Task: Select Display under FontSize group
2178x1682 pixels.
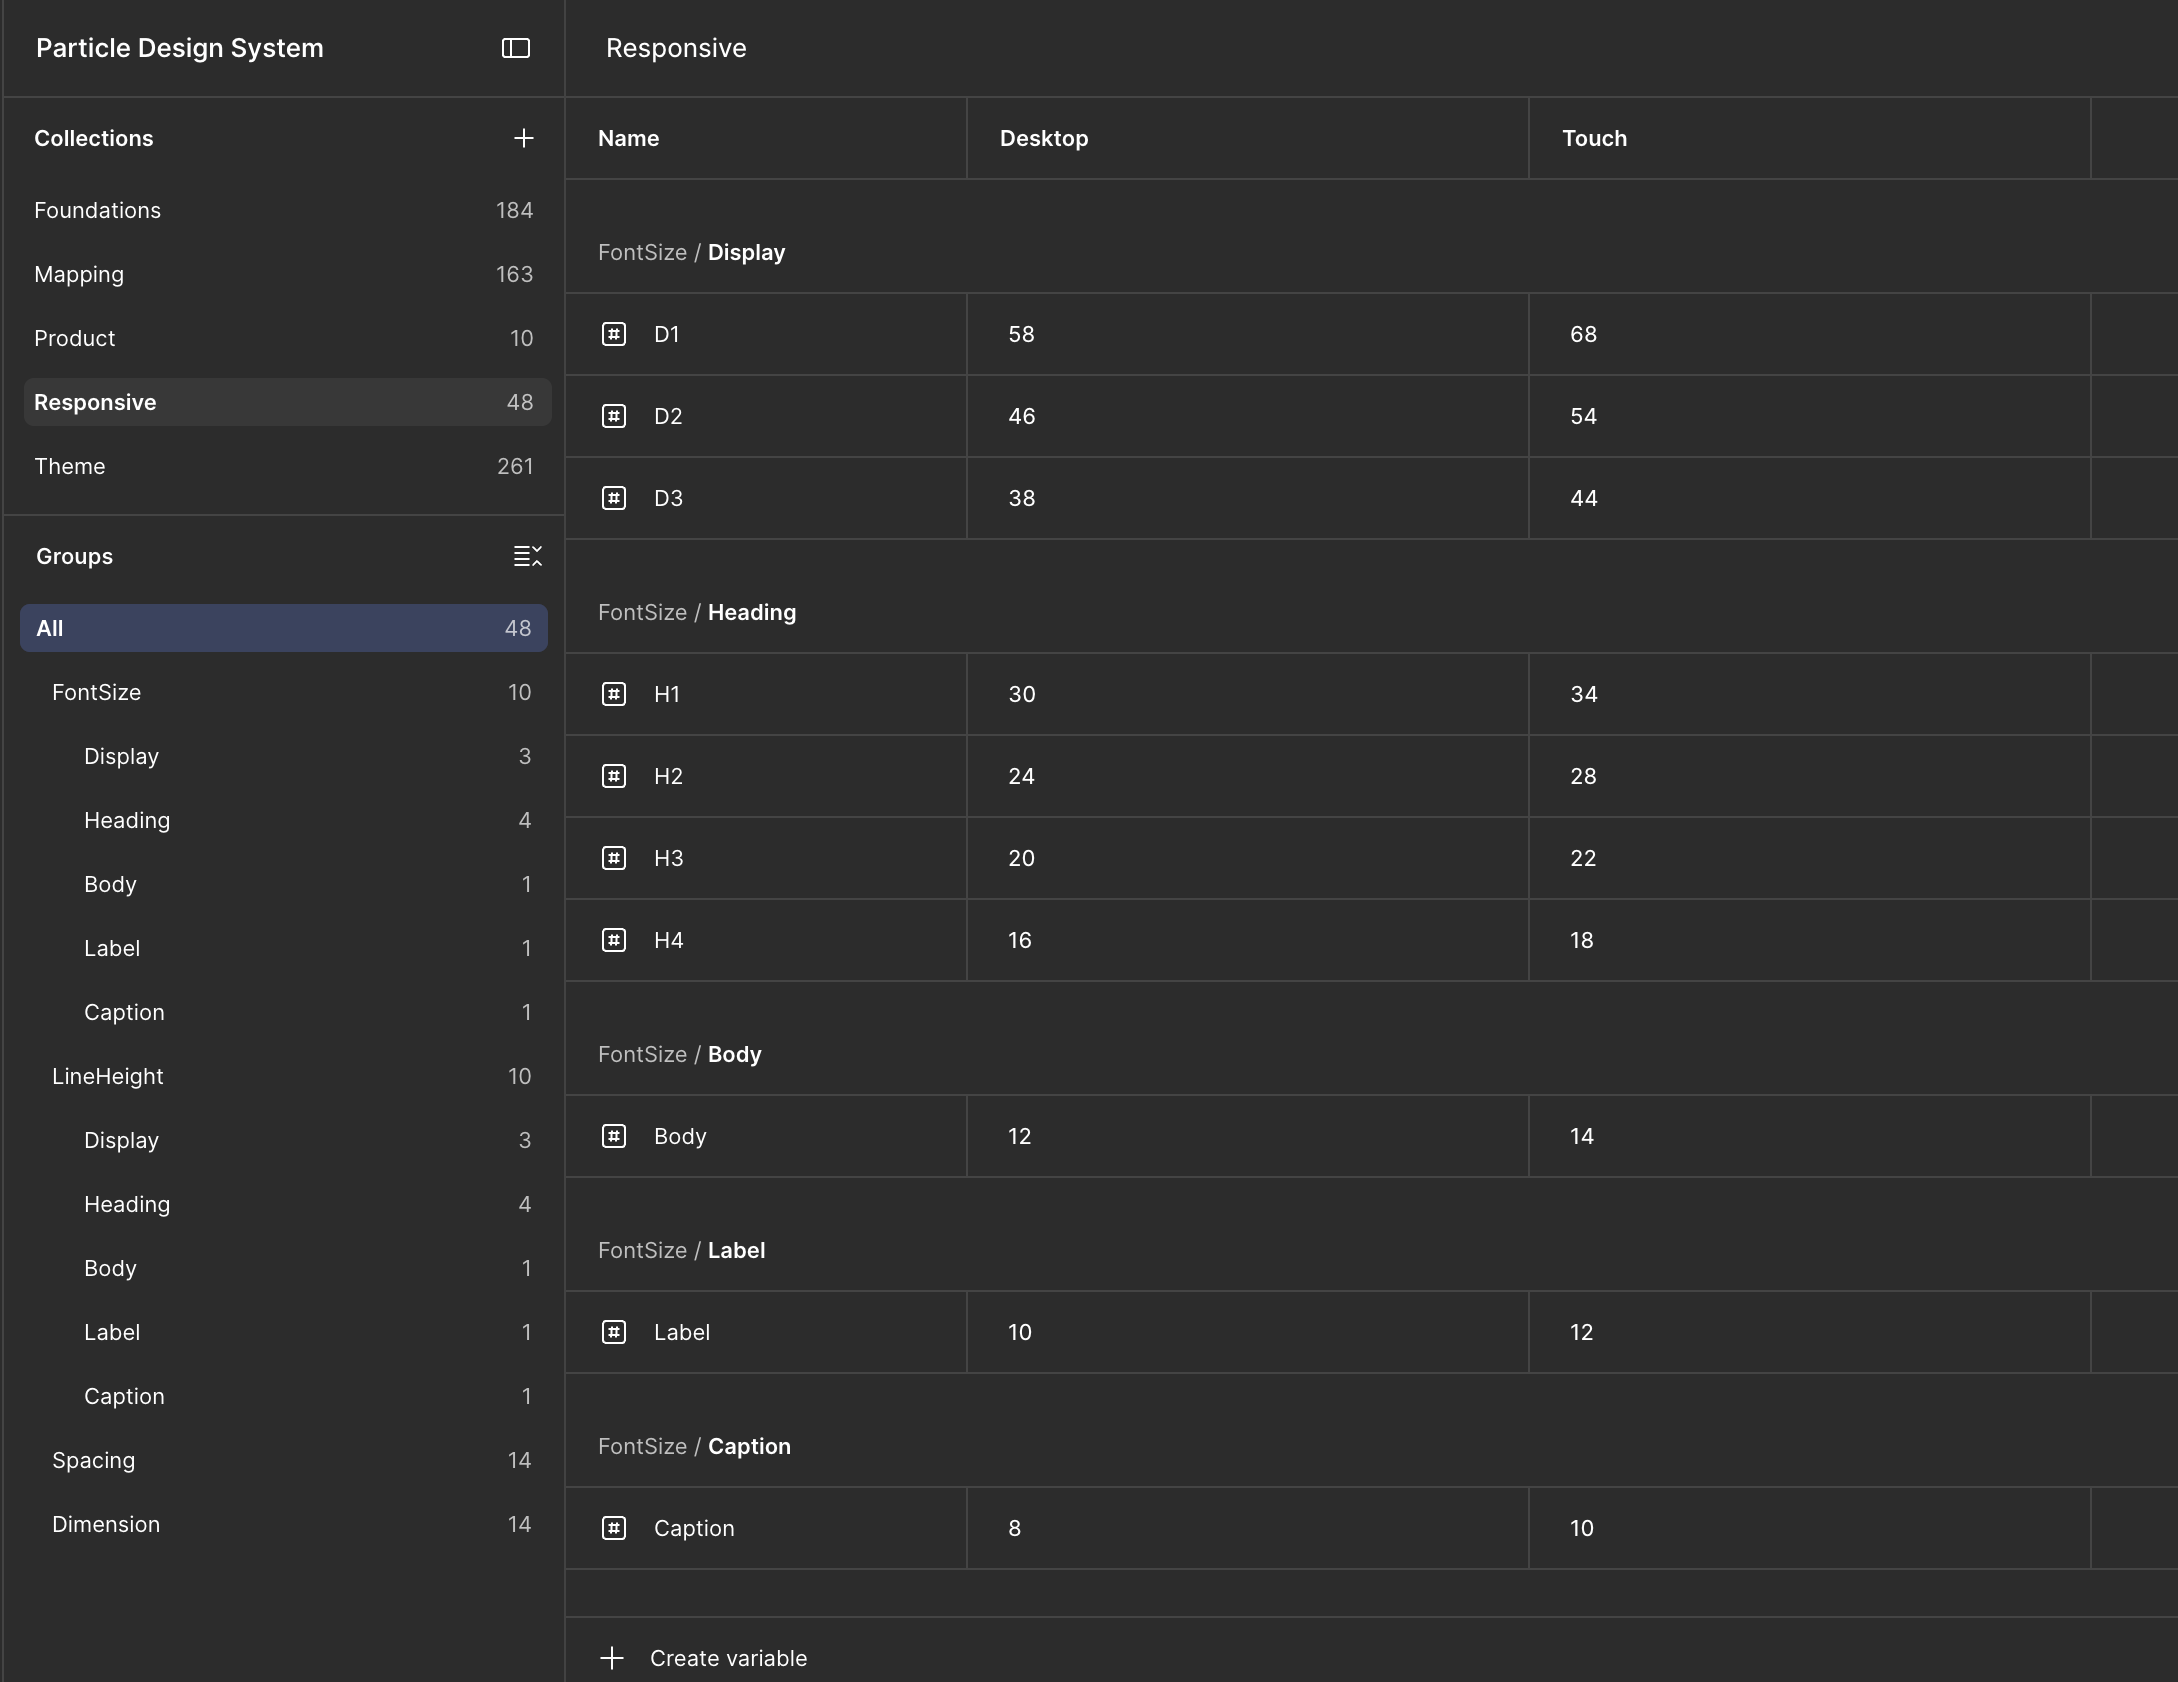Action: (284, 756)
